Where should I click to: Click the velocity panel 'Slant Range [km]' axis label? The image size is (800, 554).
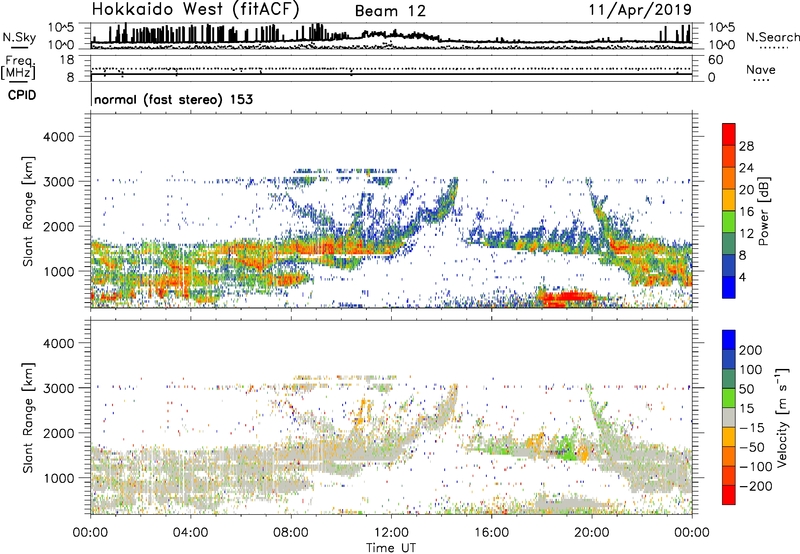28,418
